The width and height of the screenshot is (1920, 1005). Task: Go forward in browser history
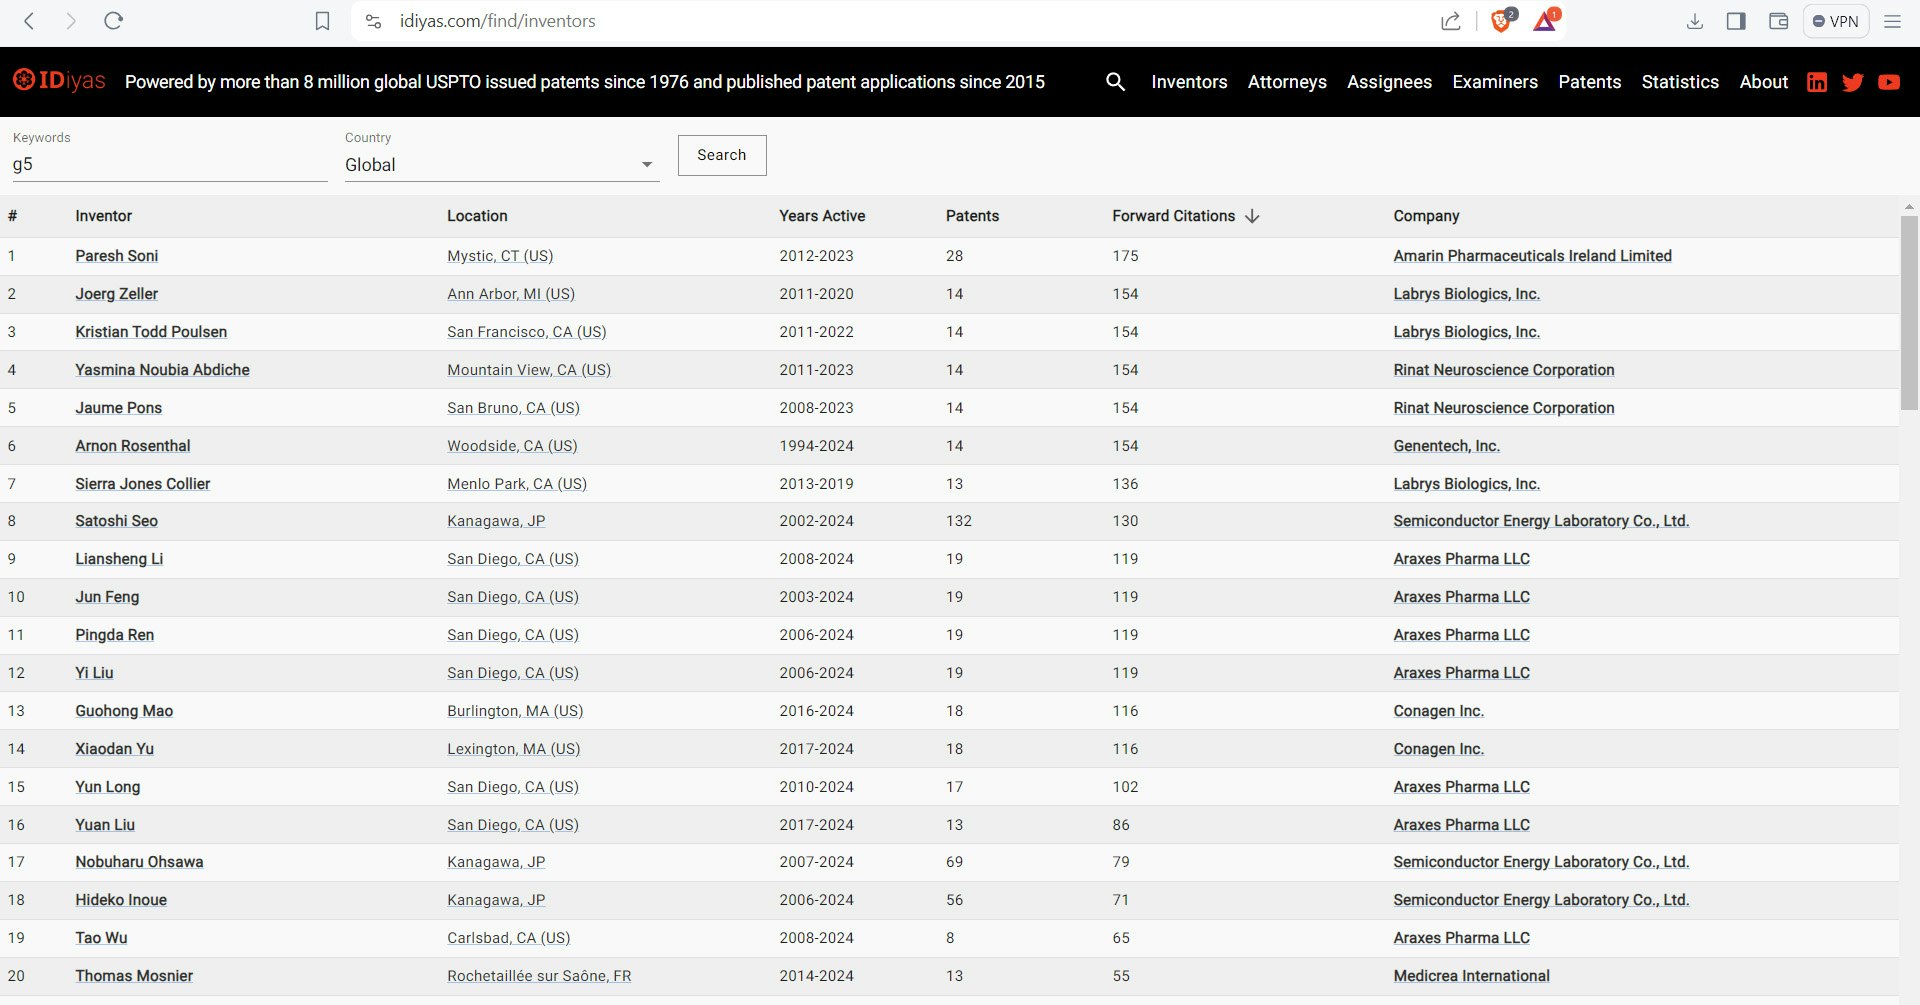[70, 21]
